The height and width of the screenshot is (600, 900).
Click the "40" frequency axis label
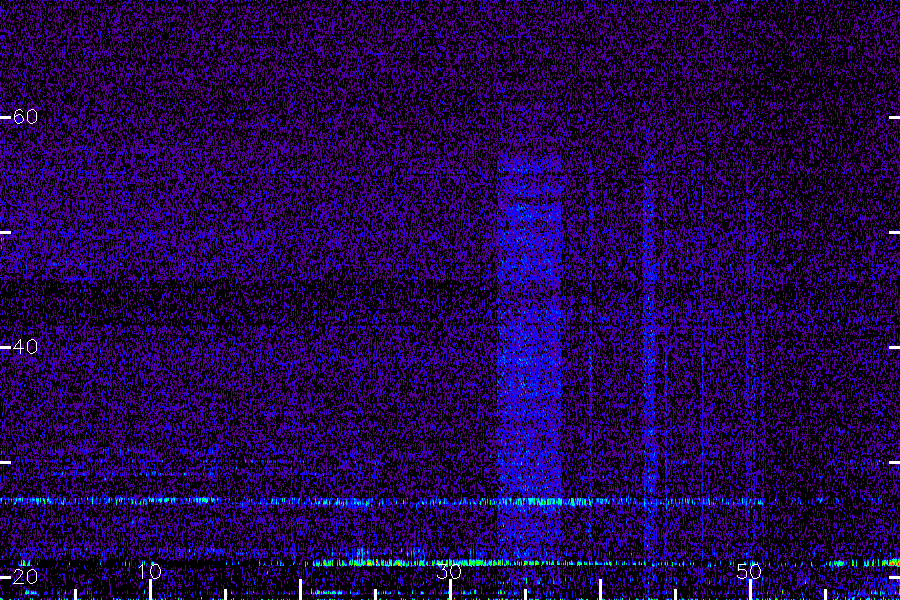[x=25, y=347]
